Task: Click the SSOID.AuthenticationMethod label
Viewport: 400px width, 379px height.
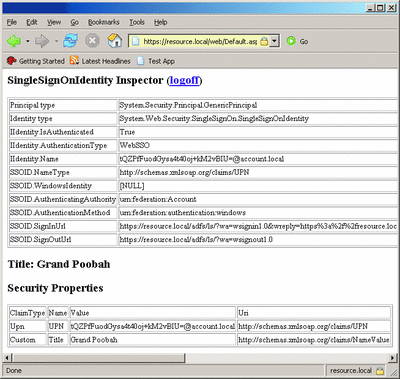Action: [60, 213]
